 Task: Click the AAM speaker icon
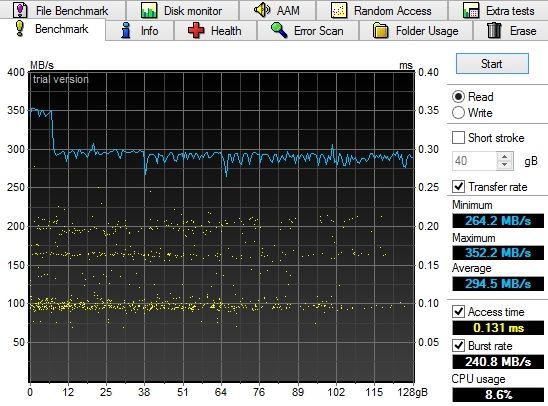pos(261,10)
